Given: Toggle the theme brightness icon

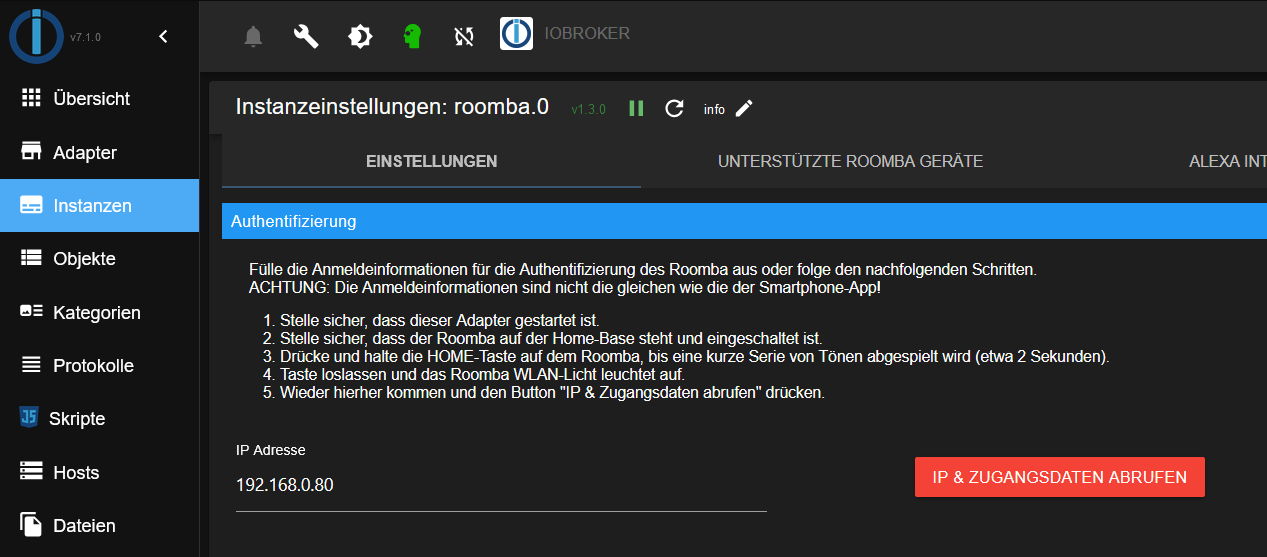Looking at the screenshot, I should click(359, 37).
